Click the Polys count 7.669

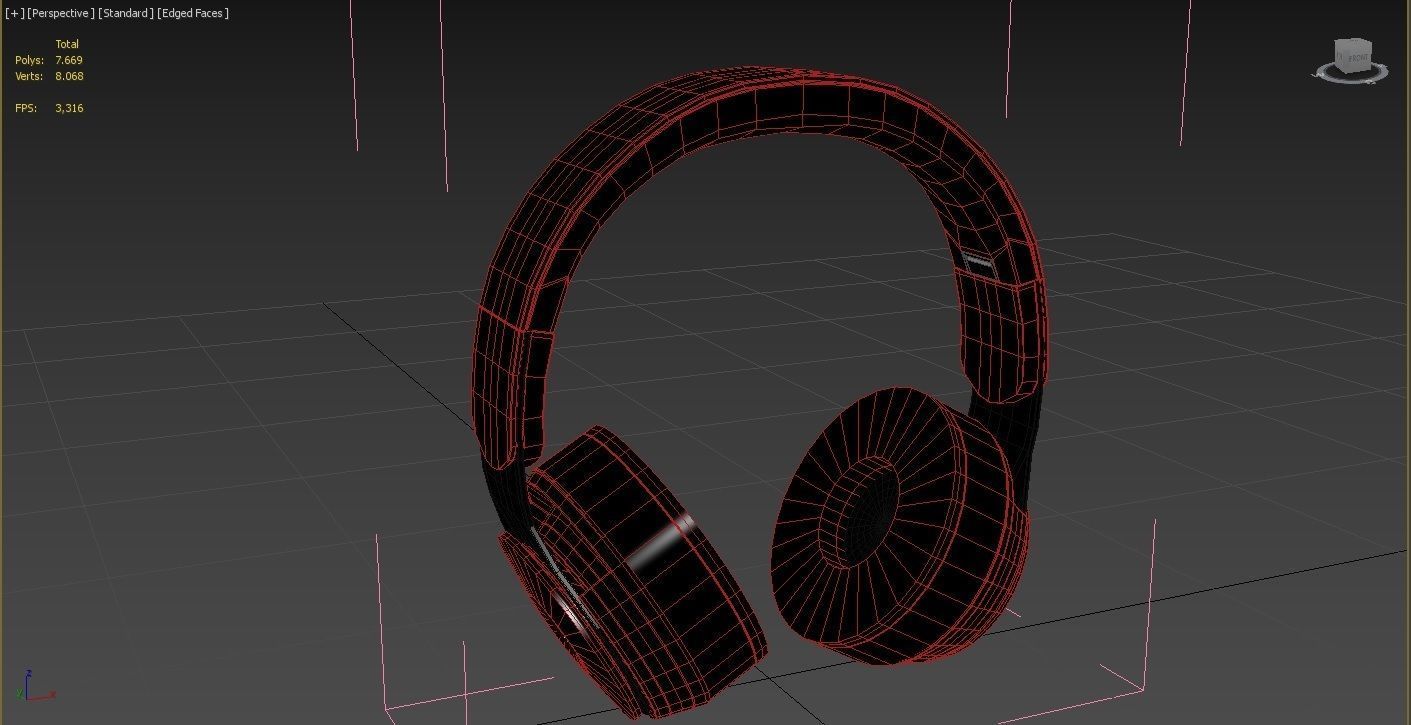coord(69,60)
